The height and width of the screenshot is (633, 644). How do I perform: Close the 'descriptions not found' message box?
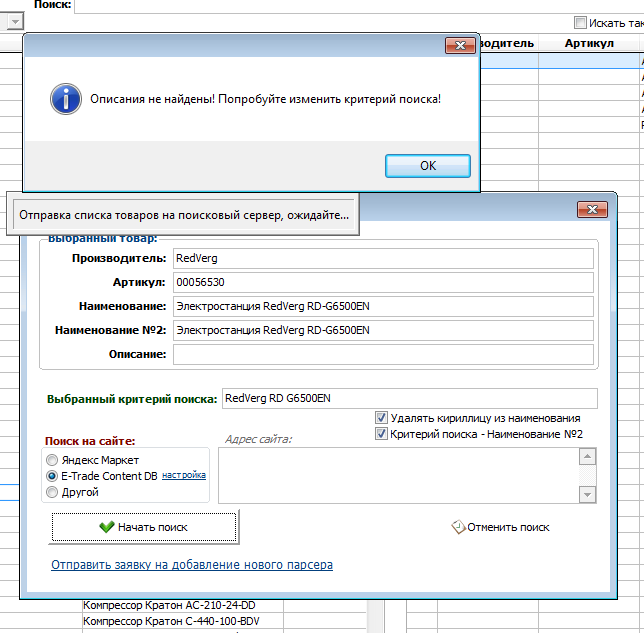460,45
